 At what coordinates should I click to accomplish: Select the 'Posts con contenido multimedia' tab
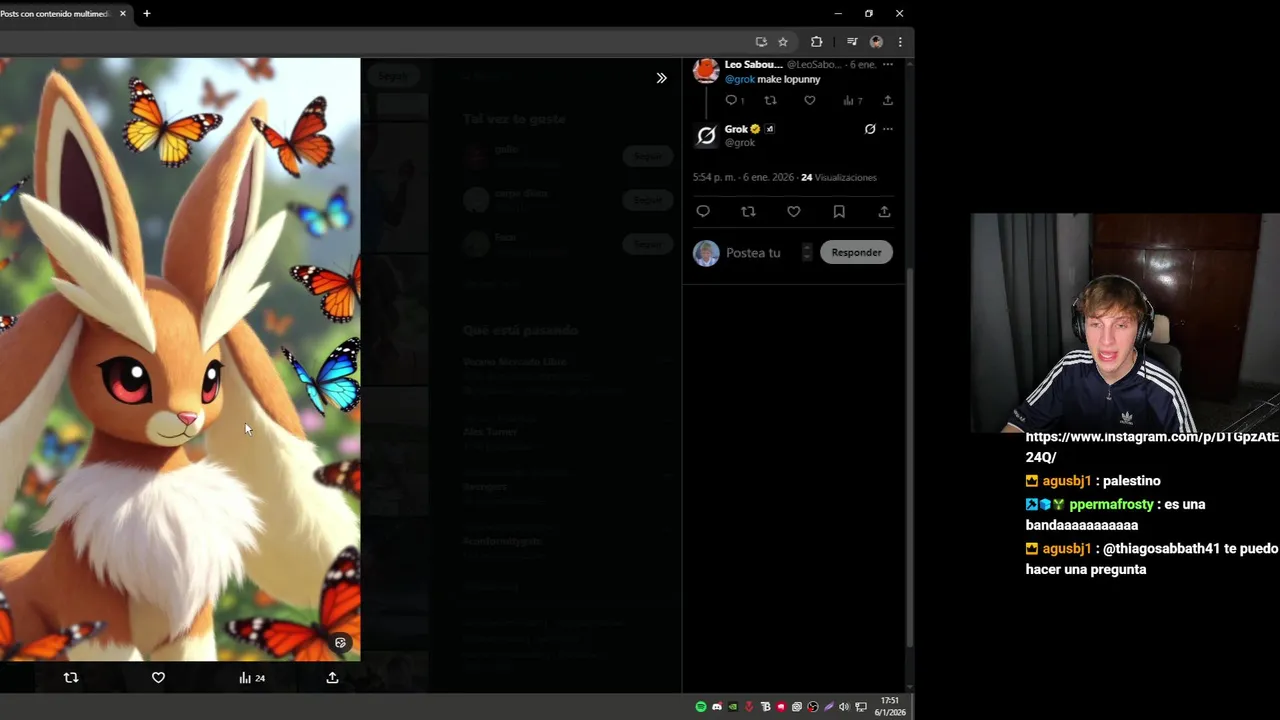[x=60, y=13]
